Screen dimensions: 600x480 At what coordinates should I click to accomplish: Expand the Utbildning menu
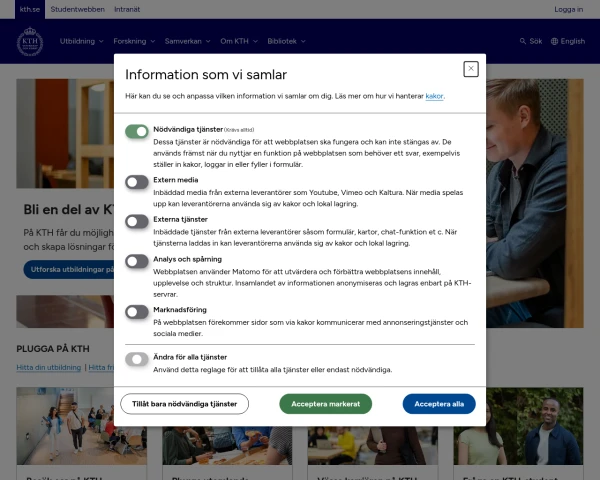(81, 42)
